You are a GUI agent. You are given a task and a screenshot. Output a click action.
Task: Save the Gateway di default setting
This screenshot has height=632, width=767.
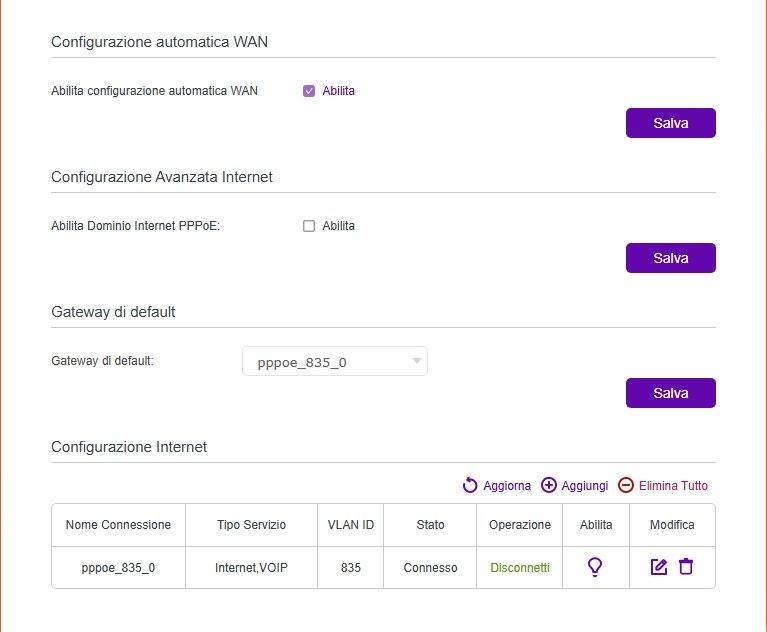point(670,393)
